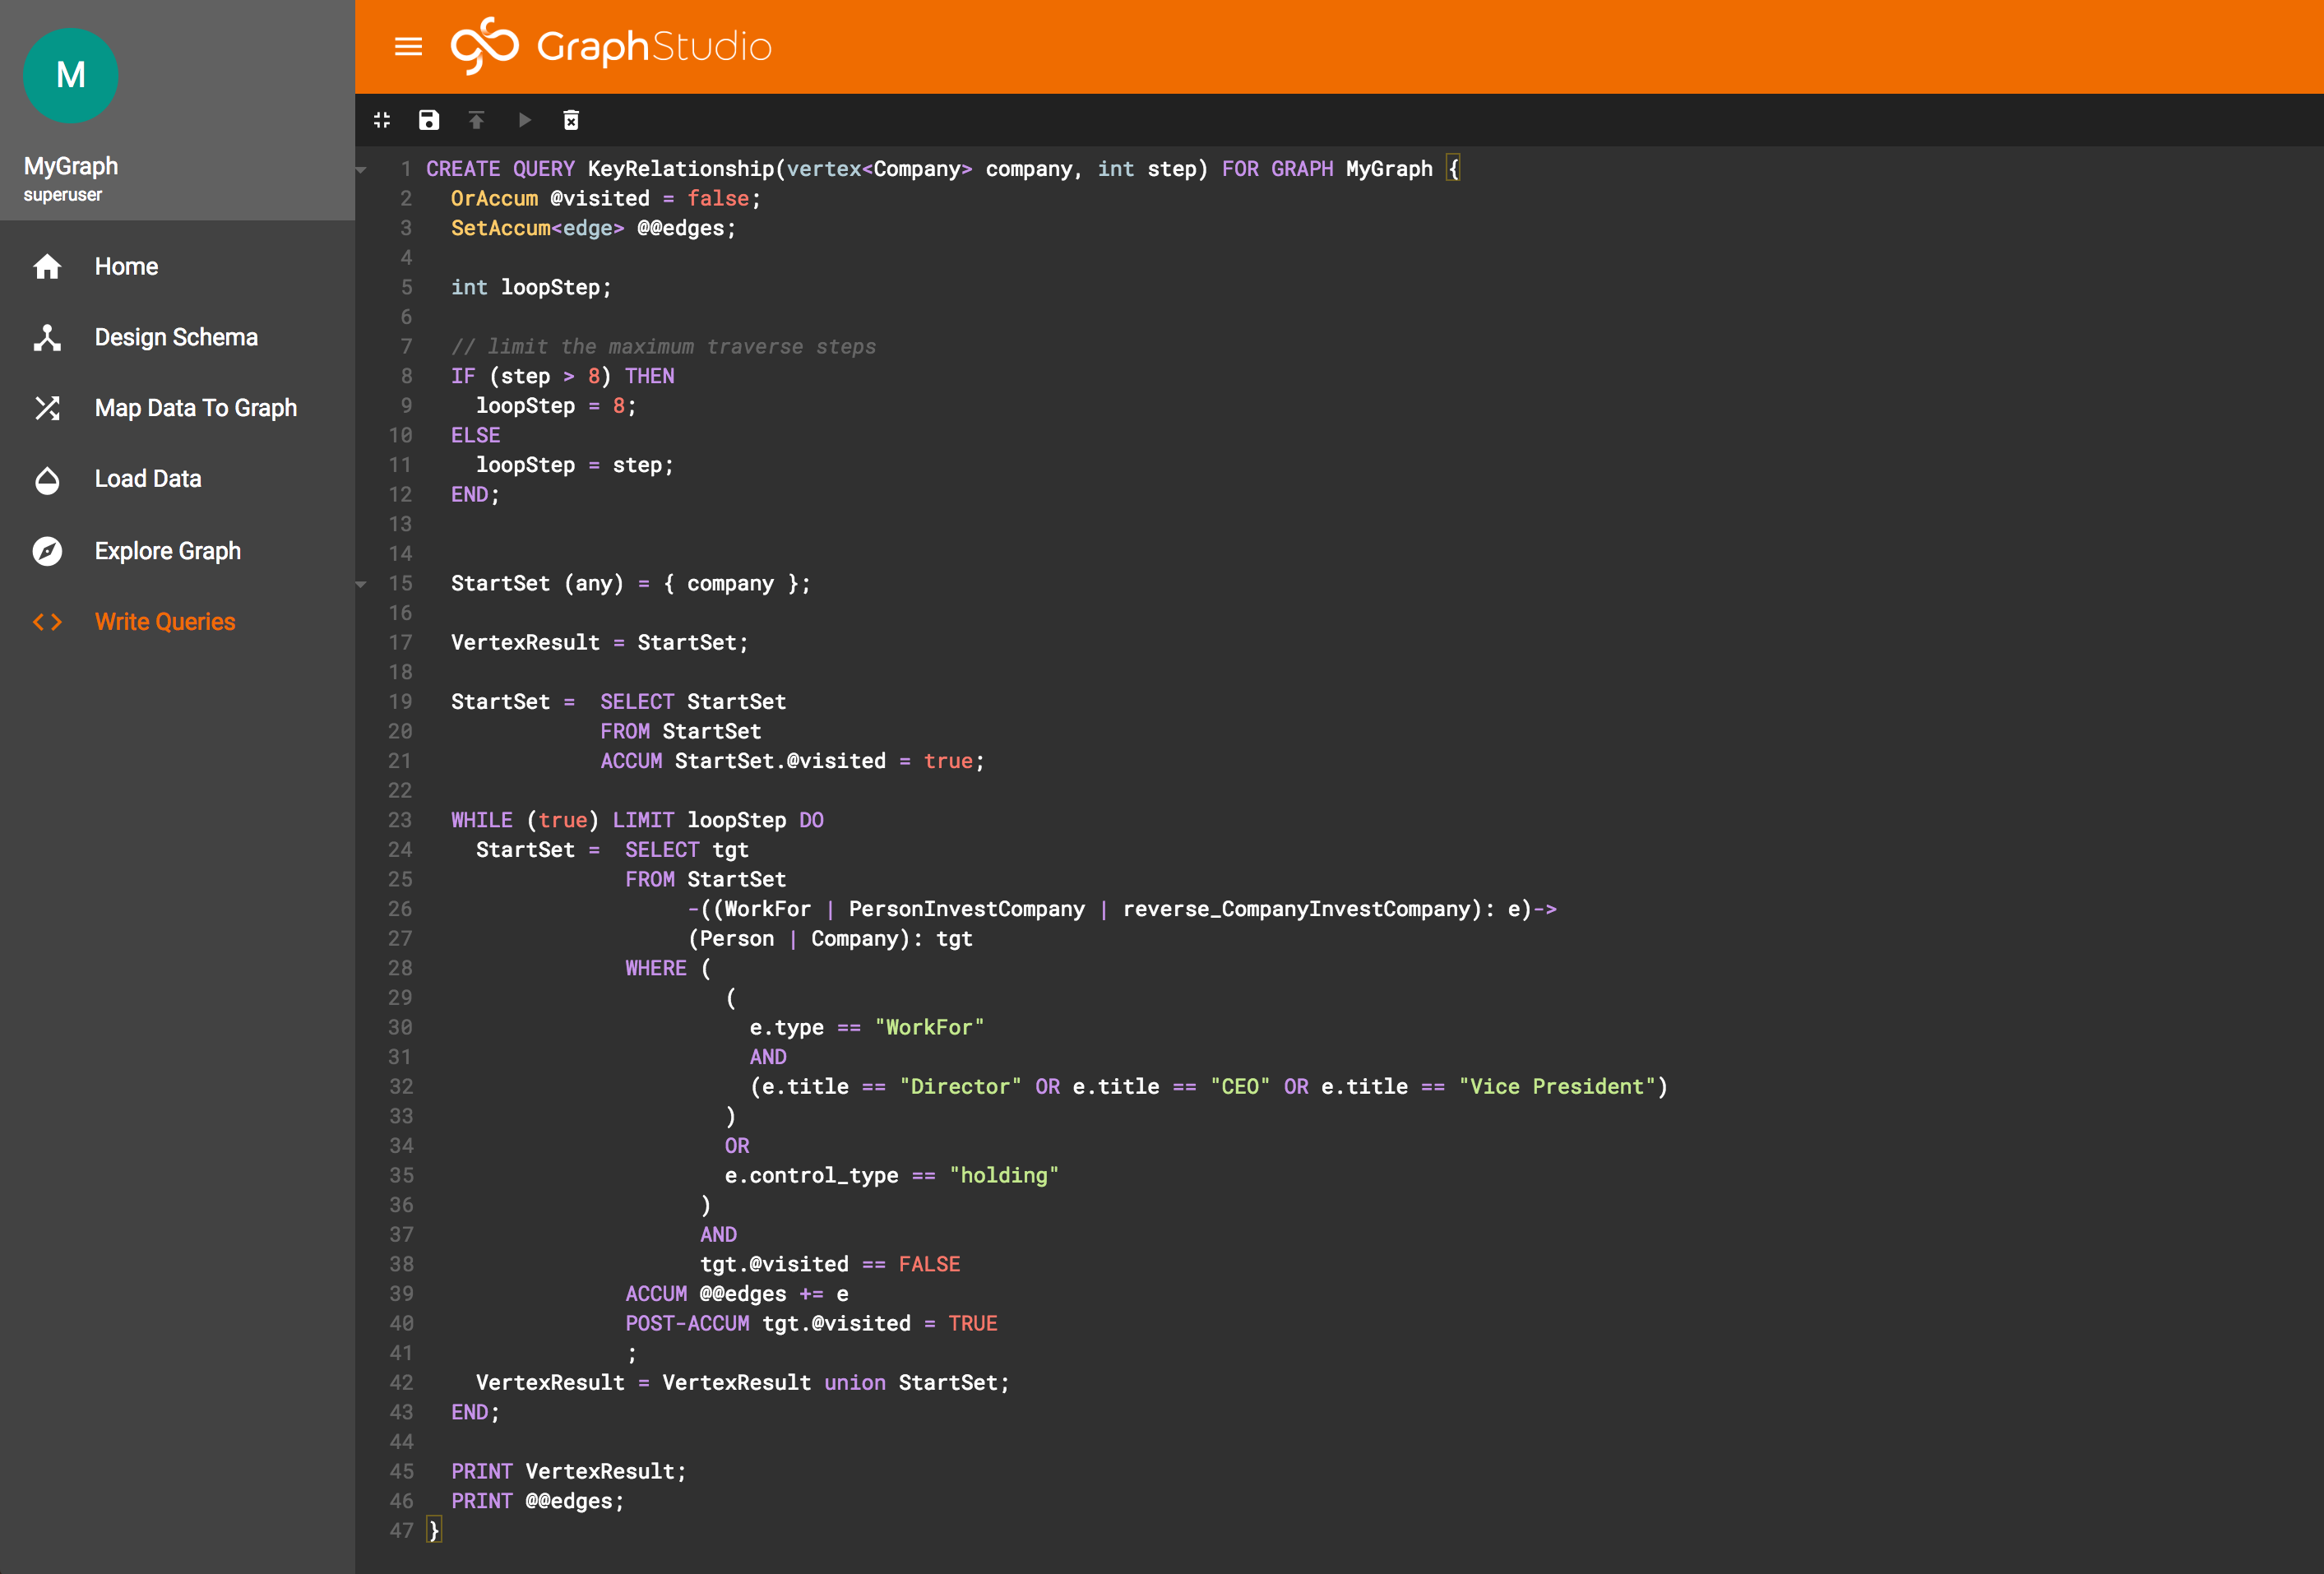The image size is (2324, 1574).
Task: Click 'WHILE (true) LIMIT loopStep DO' line
Action: (638, 820)
